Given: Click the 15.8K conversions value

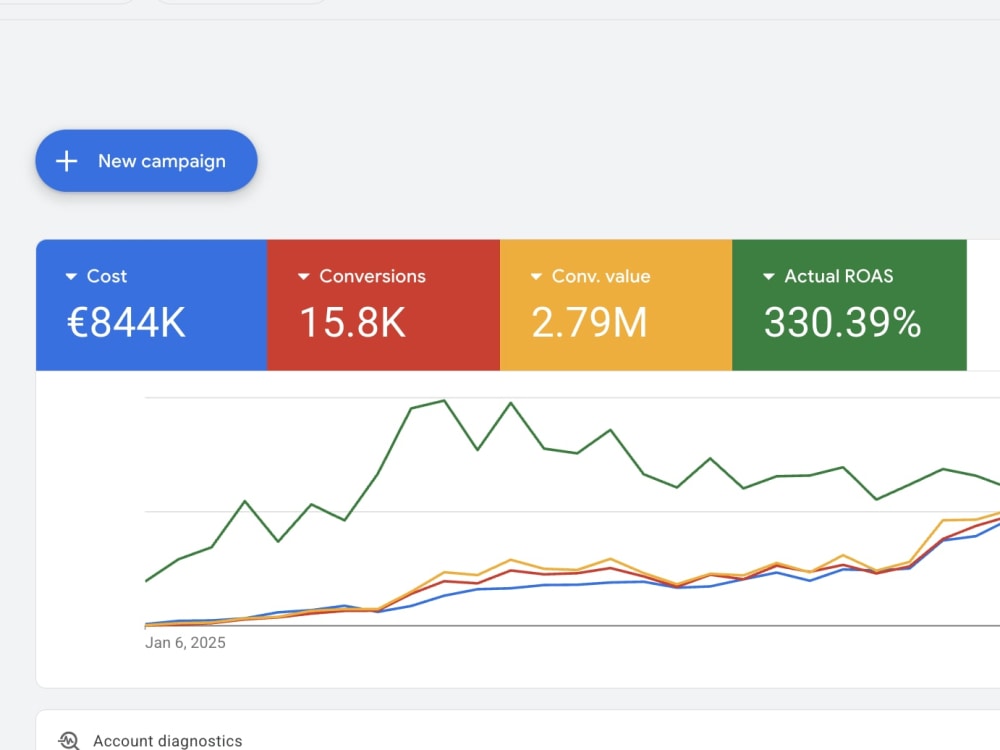Looking at the screenshot, I should click(x=352, y=322).
